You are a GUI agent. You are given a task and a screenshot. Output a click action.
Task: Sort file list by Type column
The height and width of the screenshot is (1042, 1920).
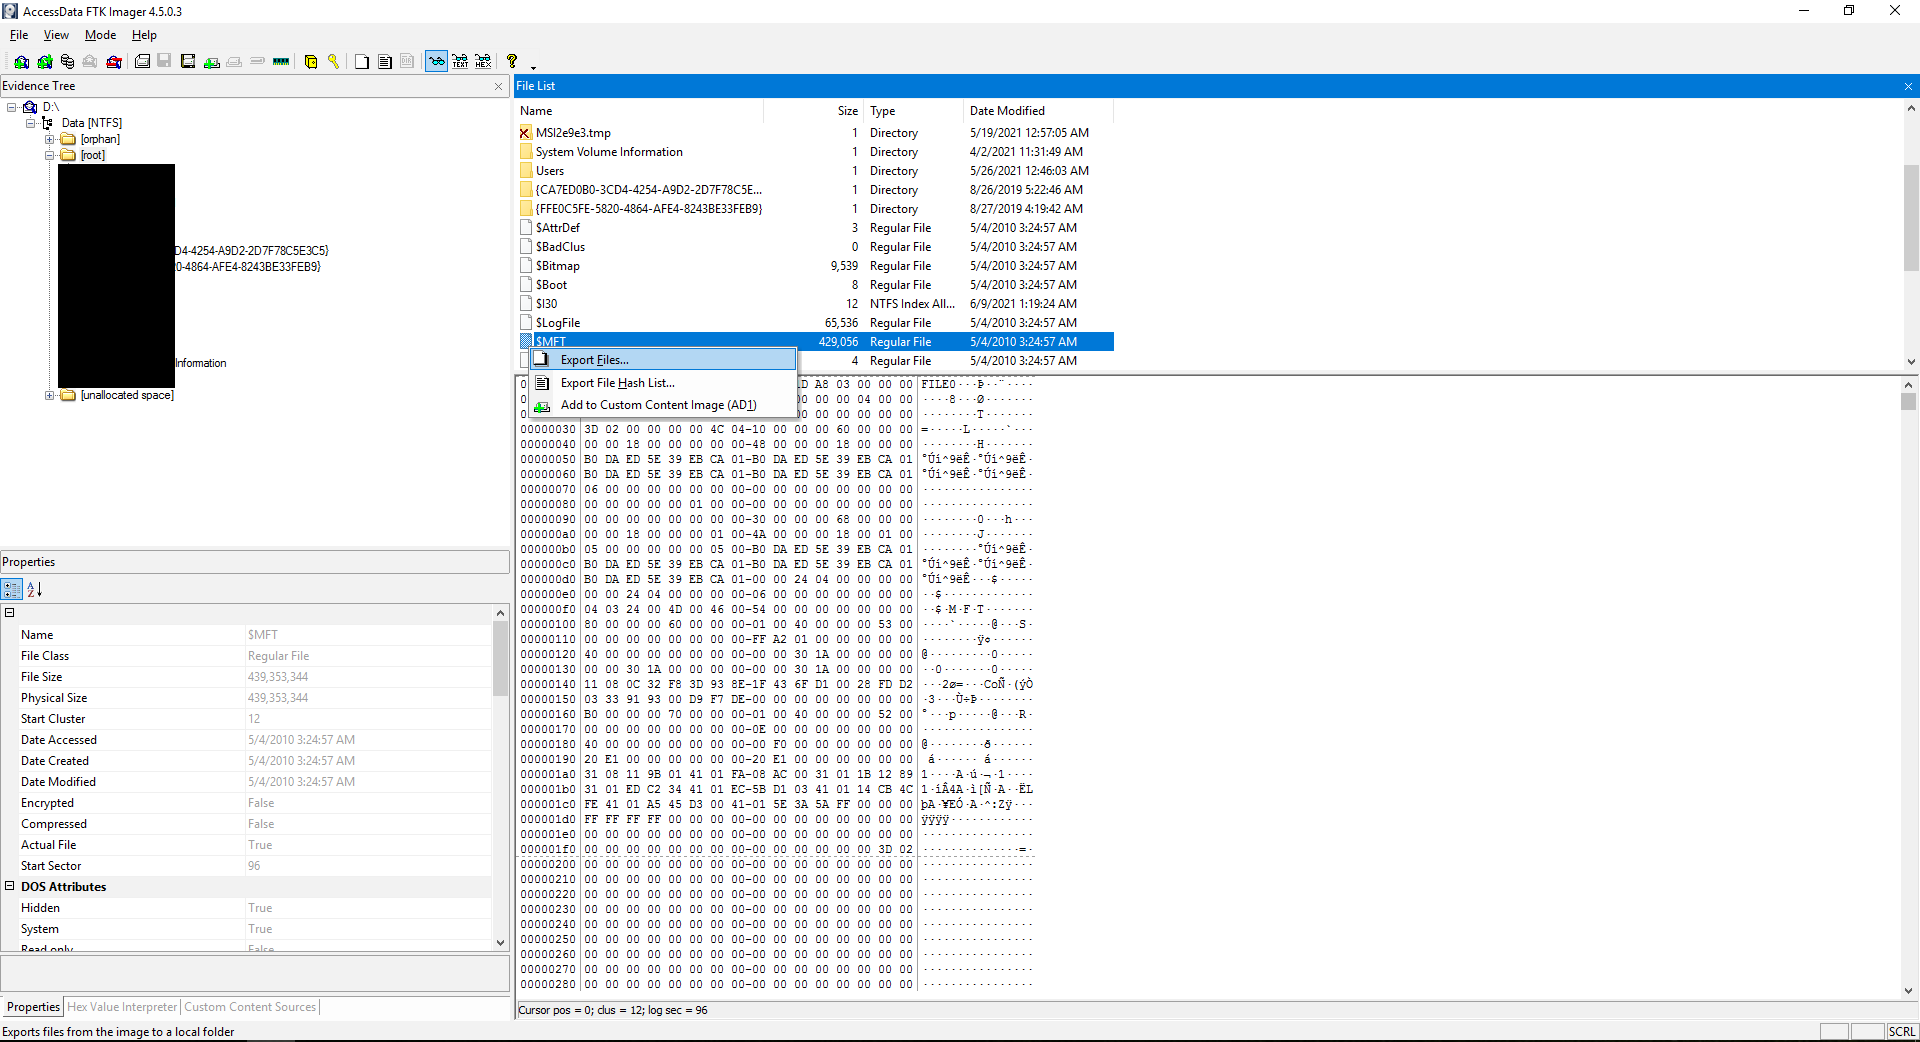(x=914, y=111)
